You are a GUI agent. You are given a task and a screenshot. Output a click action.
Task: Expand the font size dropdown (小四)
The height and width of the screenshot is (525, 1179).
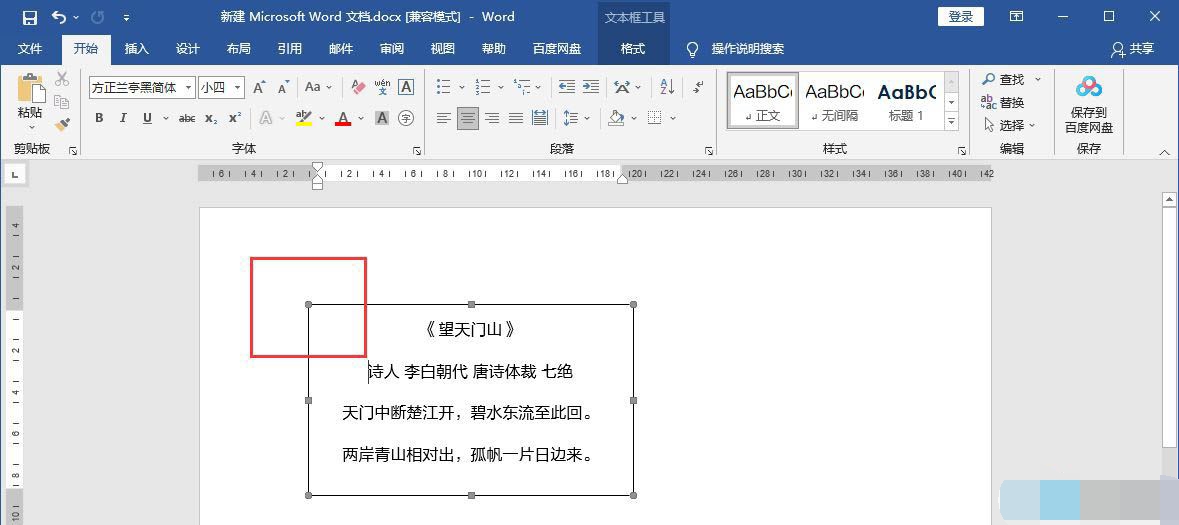click(x=238, y=88)
